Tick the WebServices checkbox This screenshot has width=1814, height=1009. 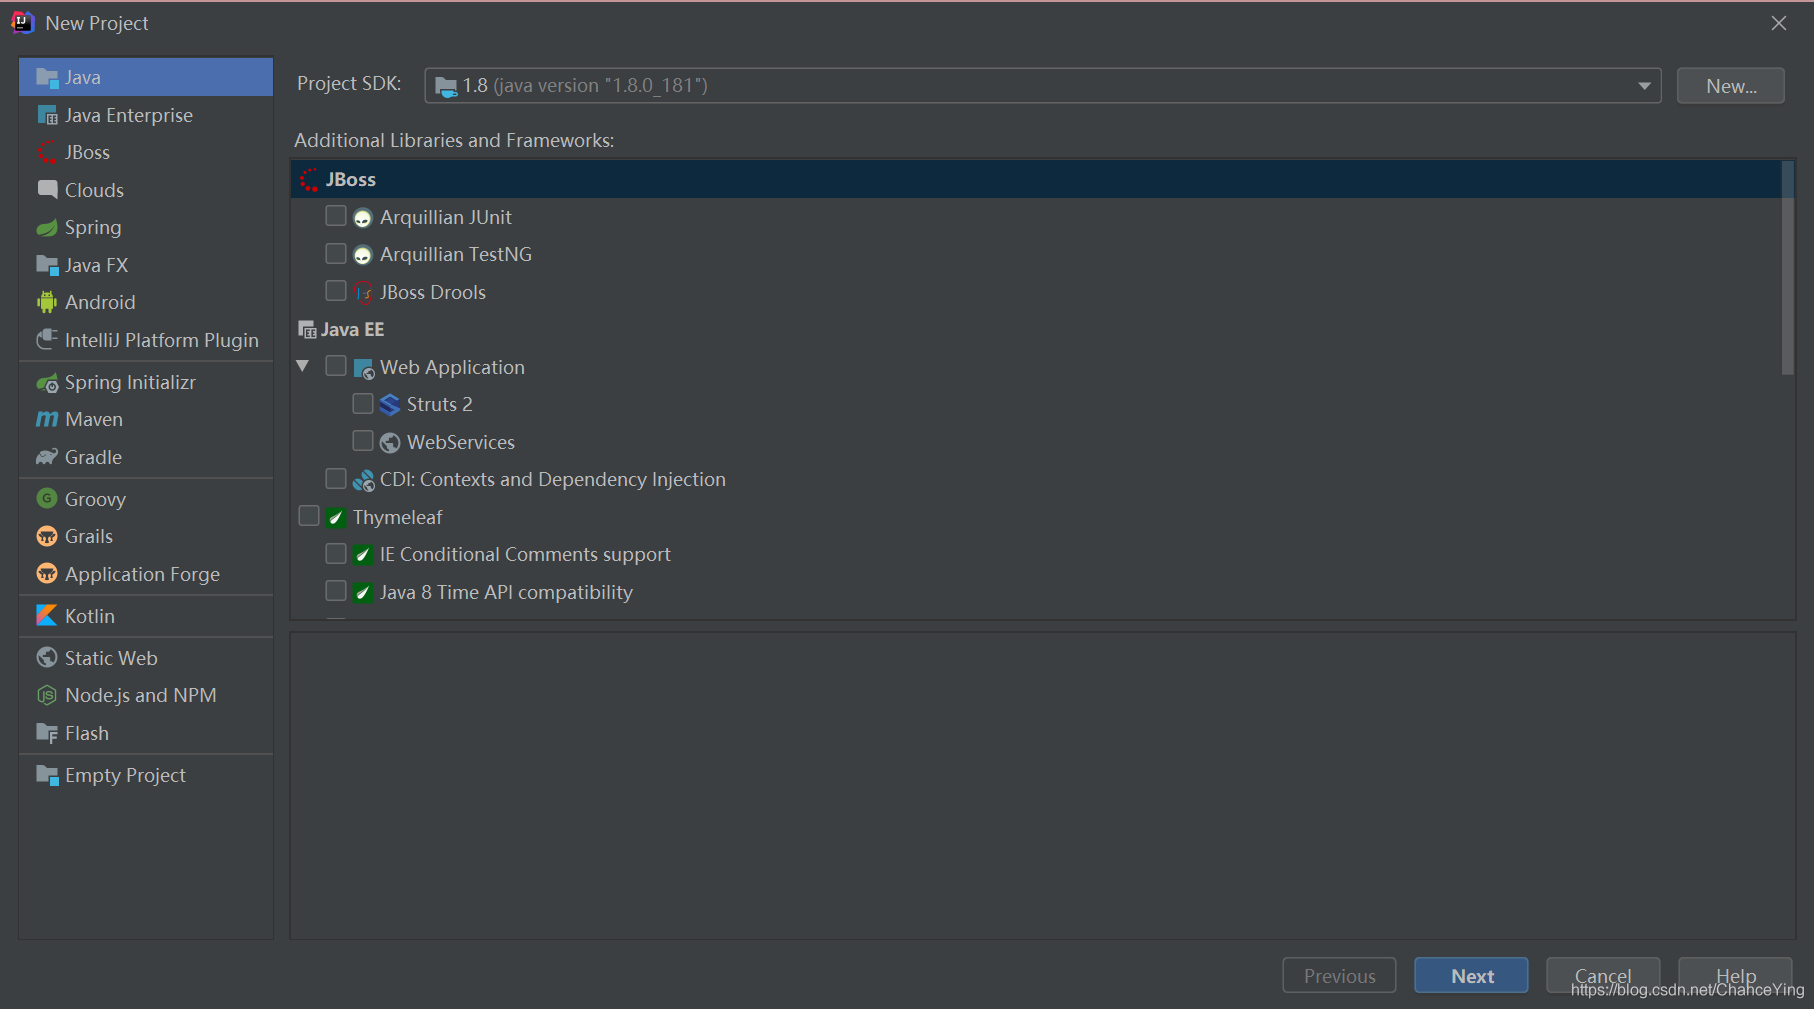pyautogui.click(x=363, y=441)
